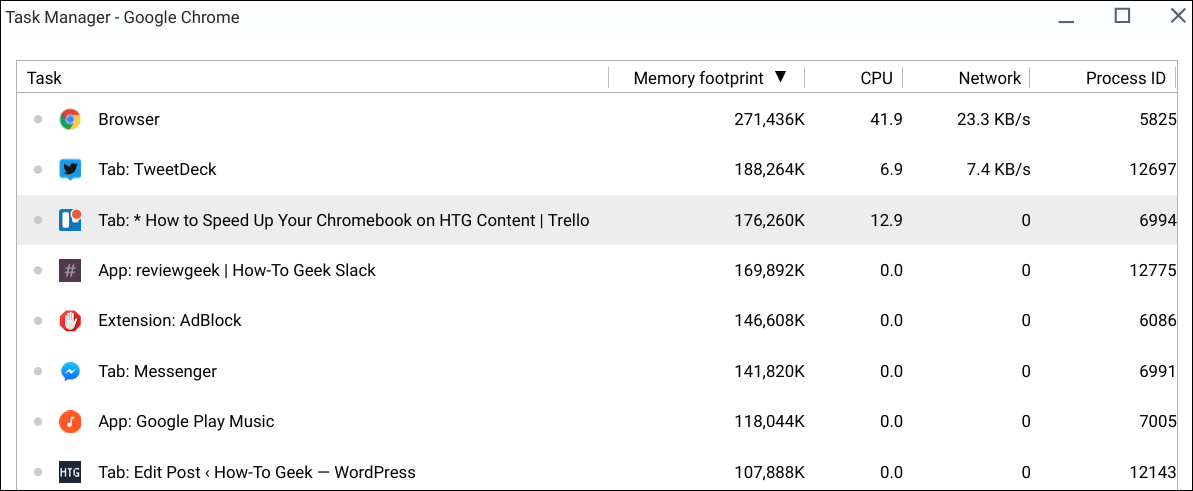Screen dimensions: 1193x491
Task: Sort by the Memory footprint column
Action: pyautogui.click(x=698, y=78)
